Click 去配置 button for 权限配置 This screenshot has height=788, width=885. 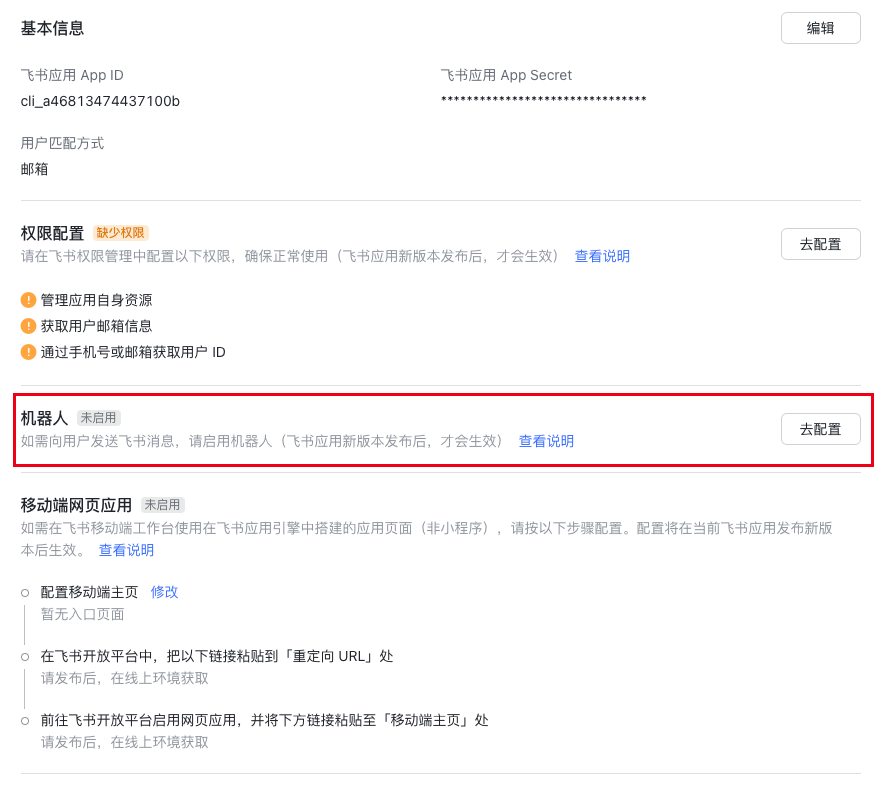(x=820, y=244)
